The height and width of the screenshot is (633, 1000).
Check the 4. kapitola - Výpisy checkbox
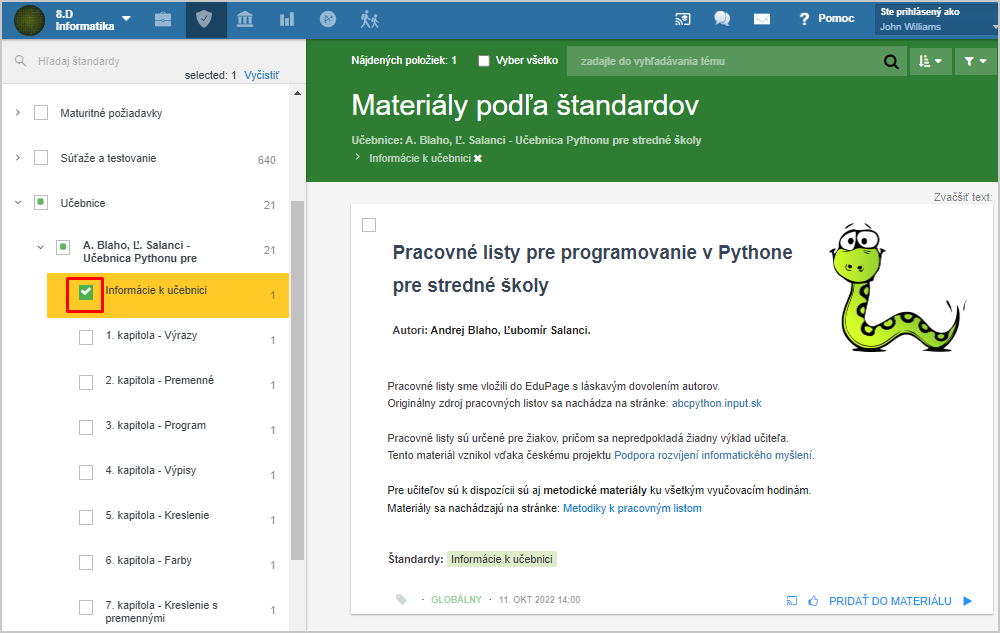coord(86,472)
